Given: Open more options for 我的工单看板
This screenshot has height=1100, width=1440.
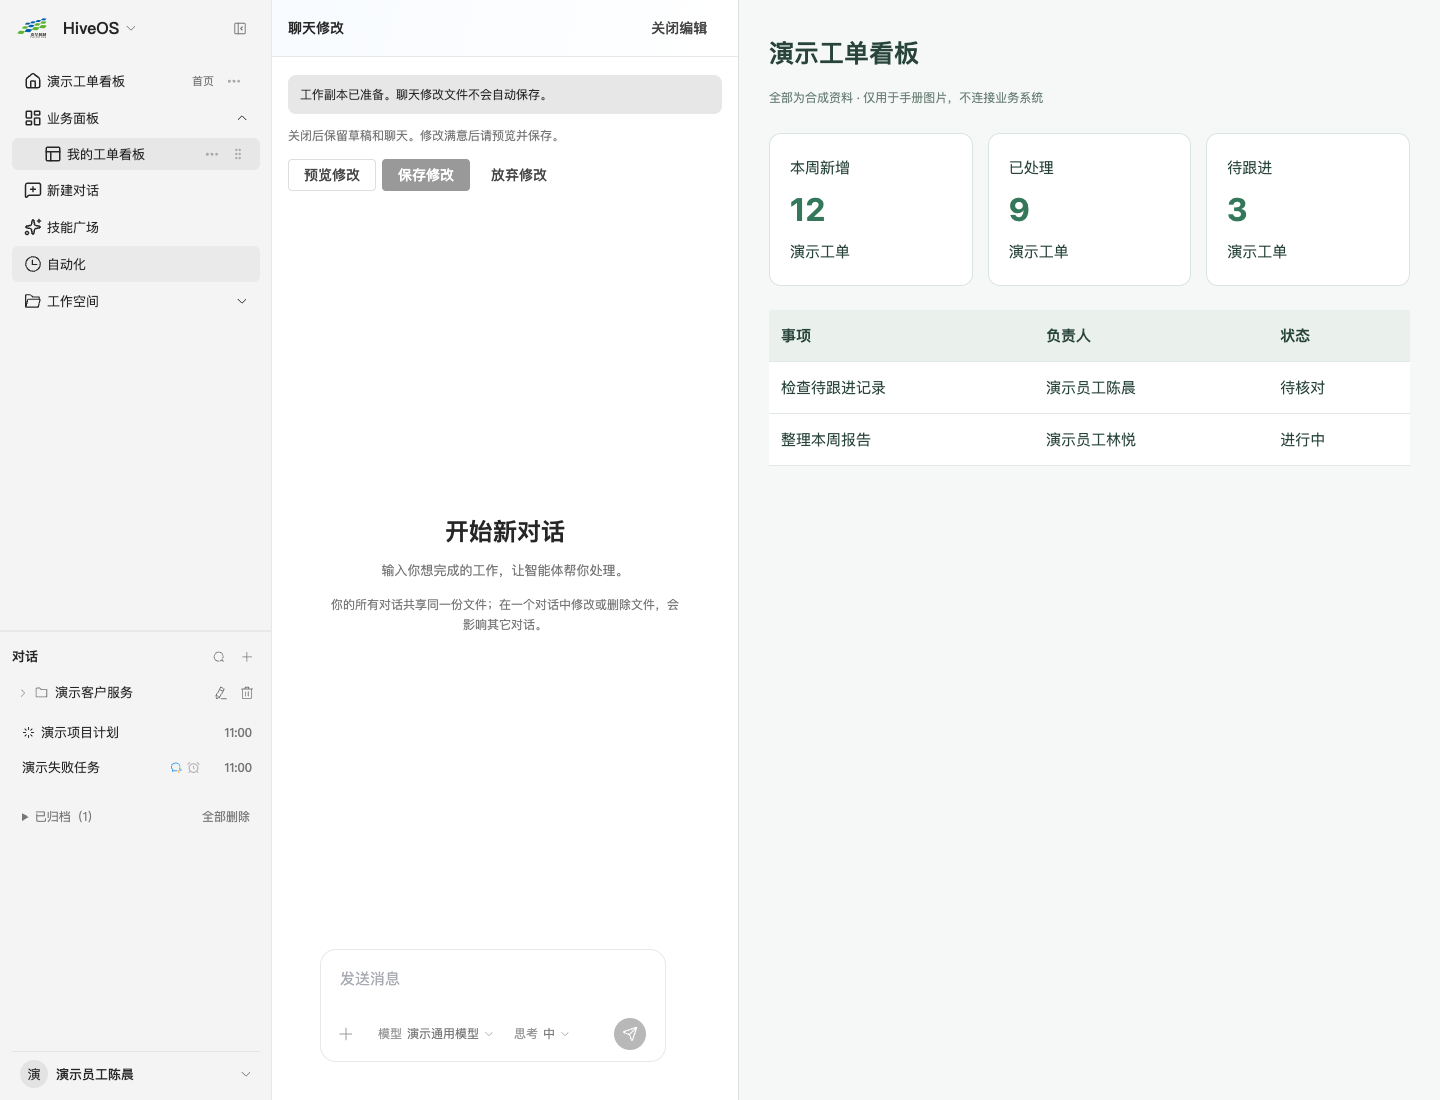Looking at the screenshot, I should click(x=212, y=154).
